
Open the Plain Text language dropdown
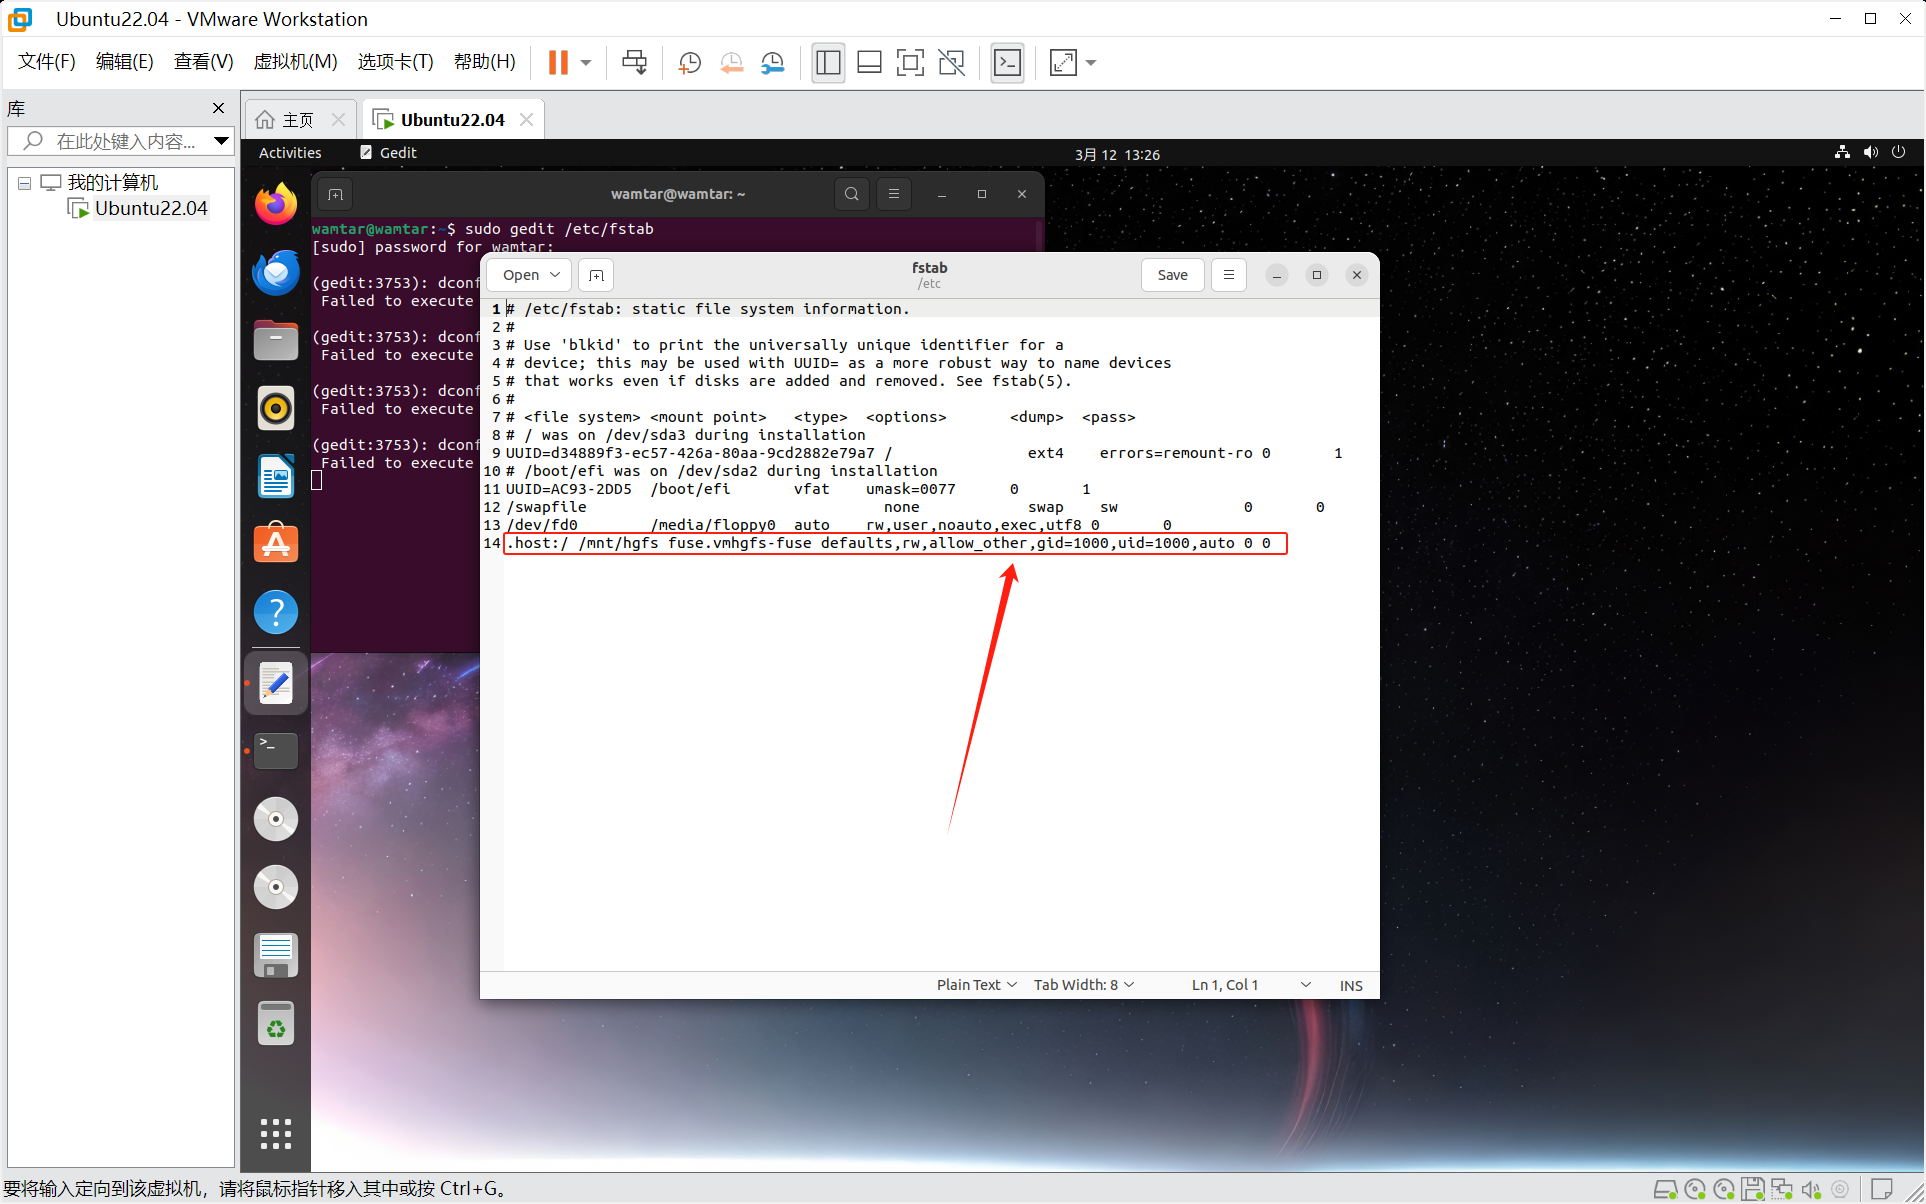coord(976,985)
